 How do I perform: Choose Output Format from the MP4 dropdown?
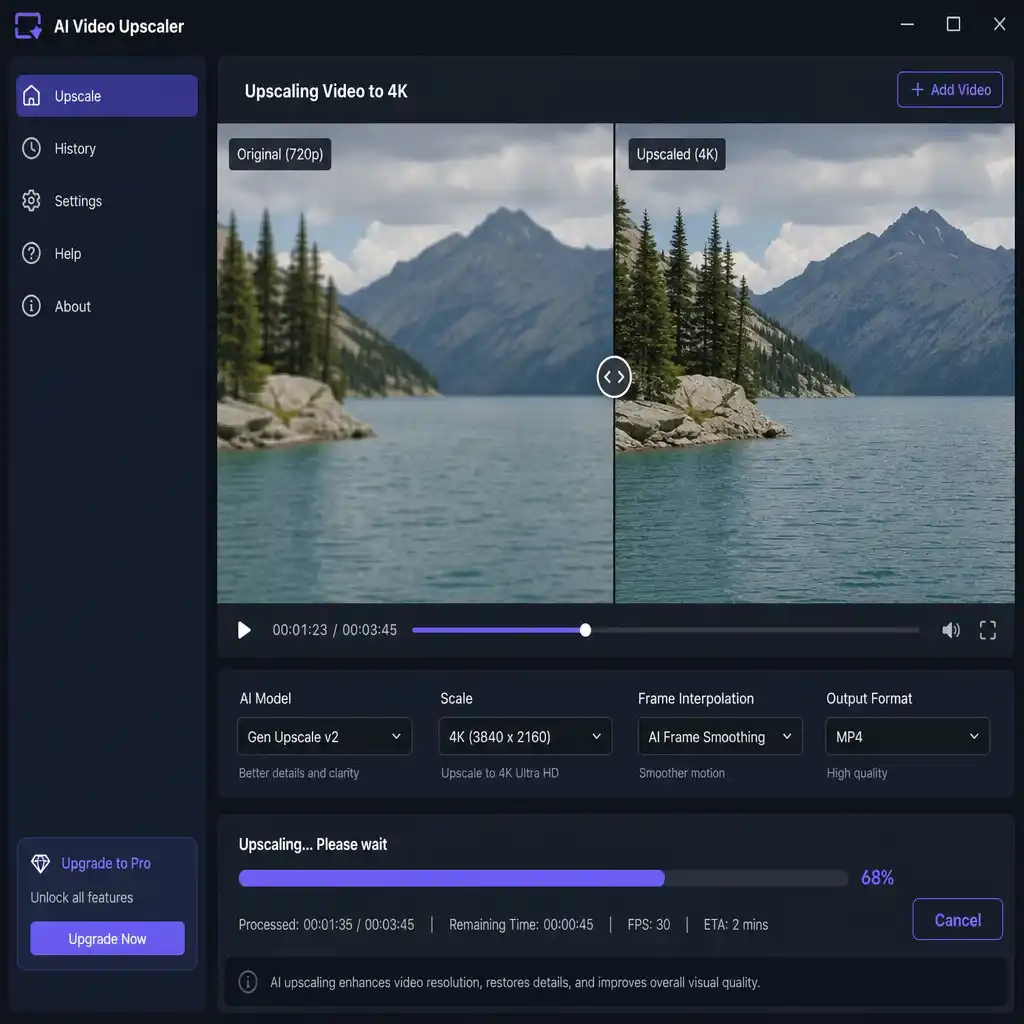[907, 737]
